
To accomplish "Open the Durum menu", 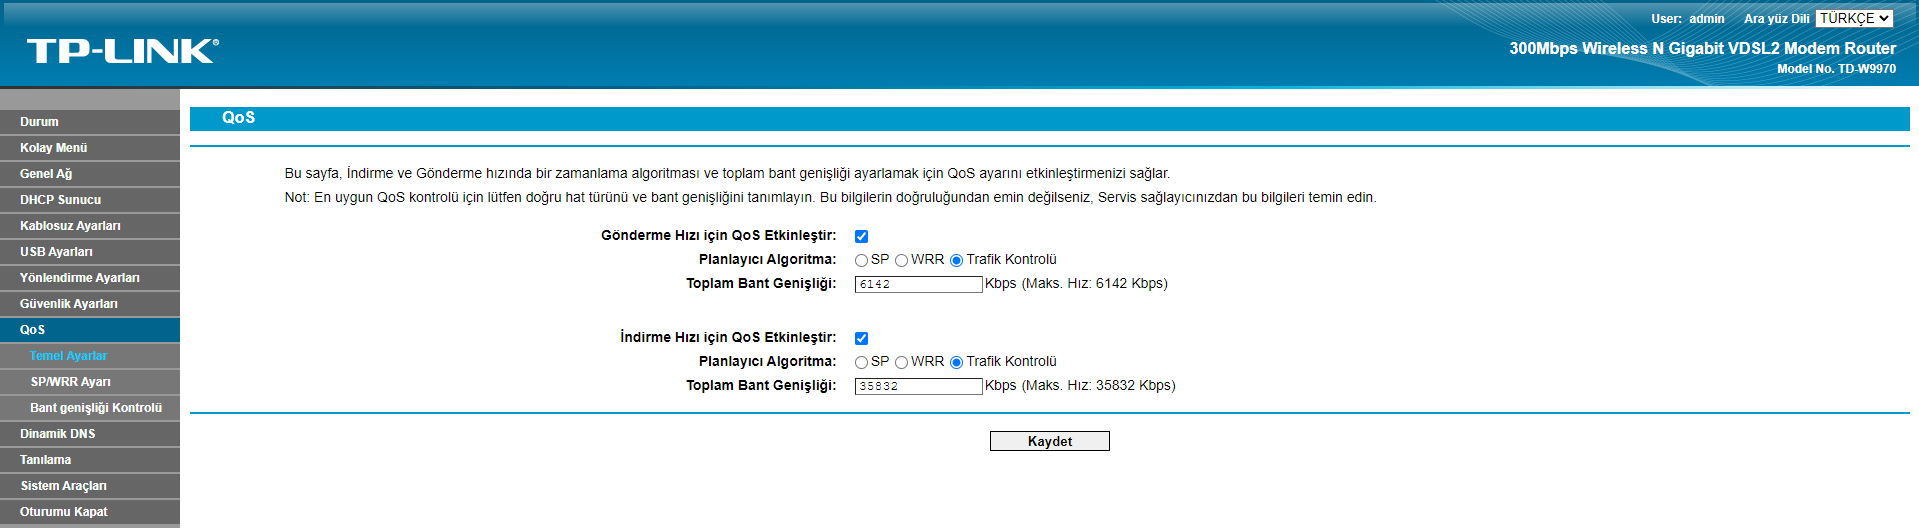I will [x=90, y=122].
